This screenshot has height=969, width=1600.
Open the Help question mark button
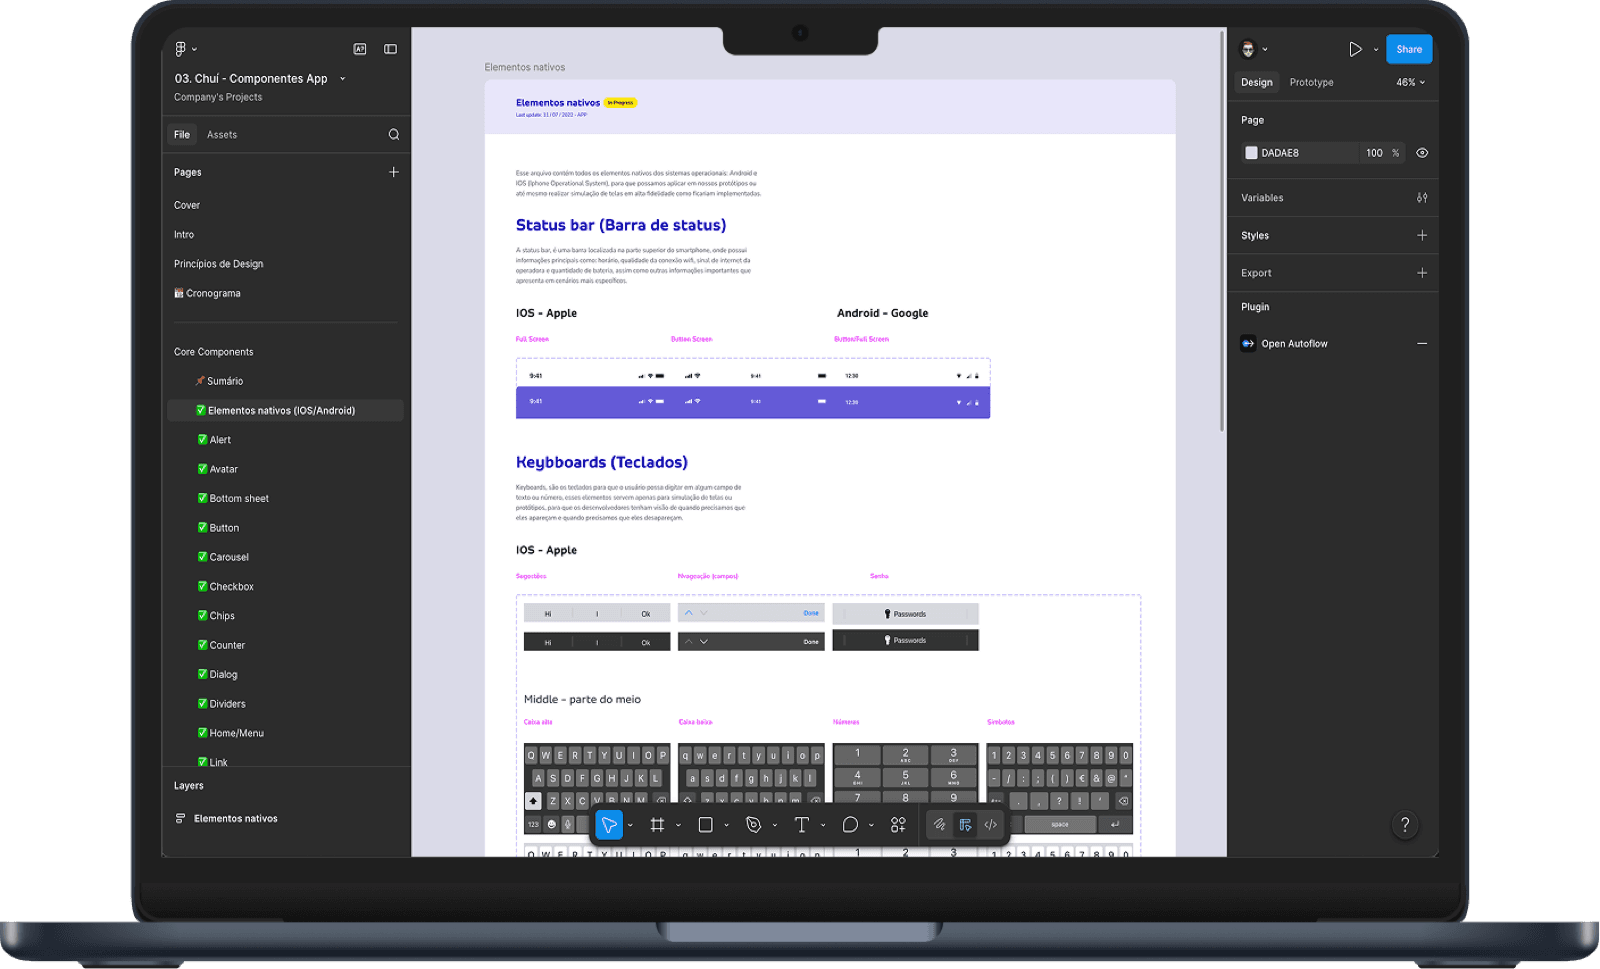coord(1405,825)
